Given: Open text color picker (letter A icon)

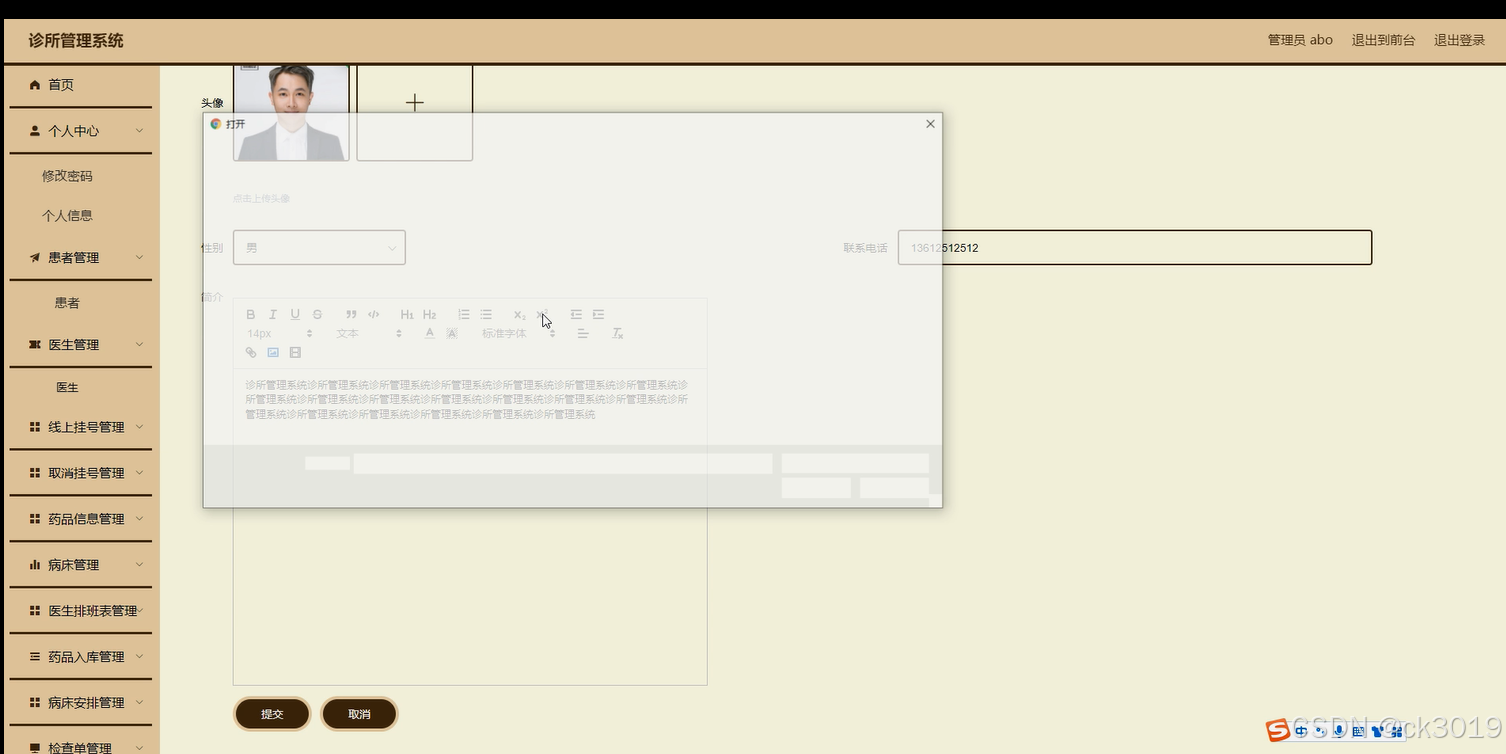Looking at the screenshot, I should coord(430,333).
